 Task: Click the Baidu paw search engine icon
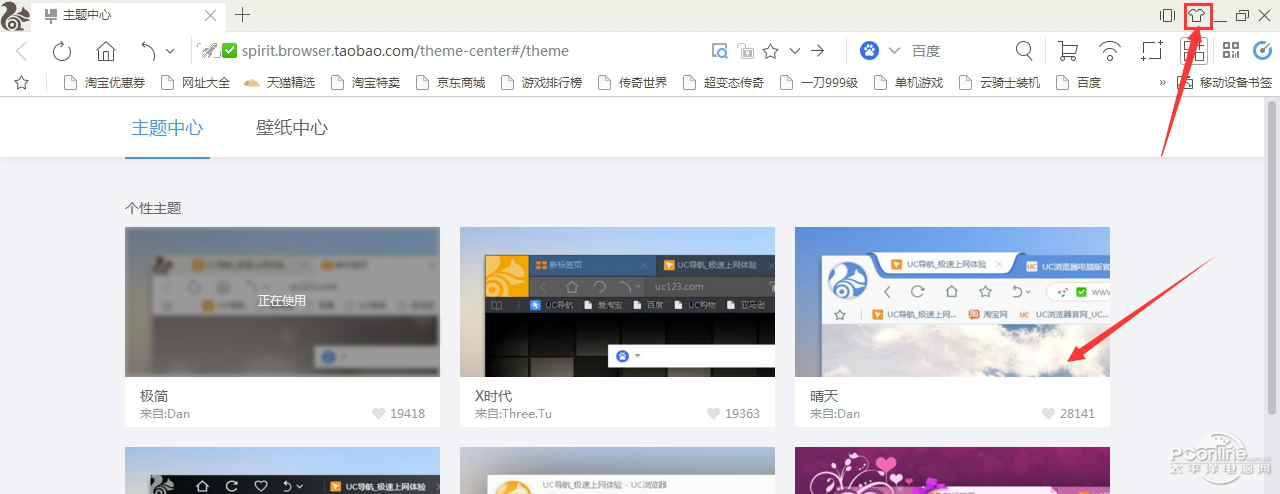click(x=869, y=50)
